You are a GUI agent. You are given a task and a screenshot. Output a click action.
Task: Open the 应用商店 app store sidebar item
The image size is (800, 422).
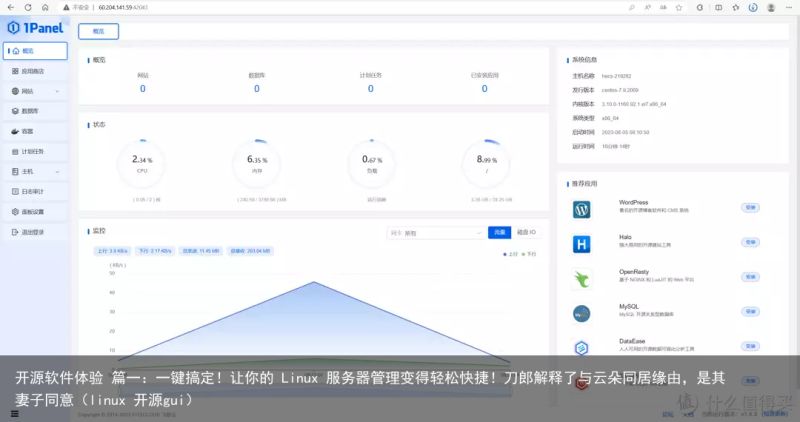click(35, 71)
